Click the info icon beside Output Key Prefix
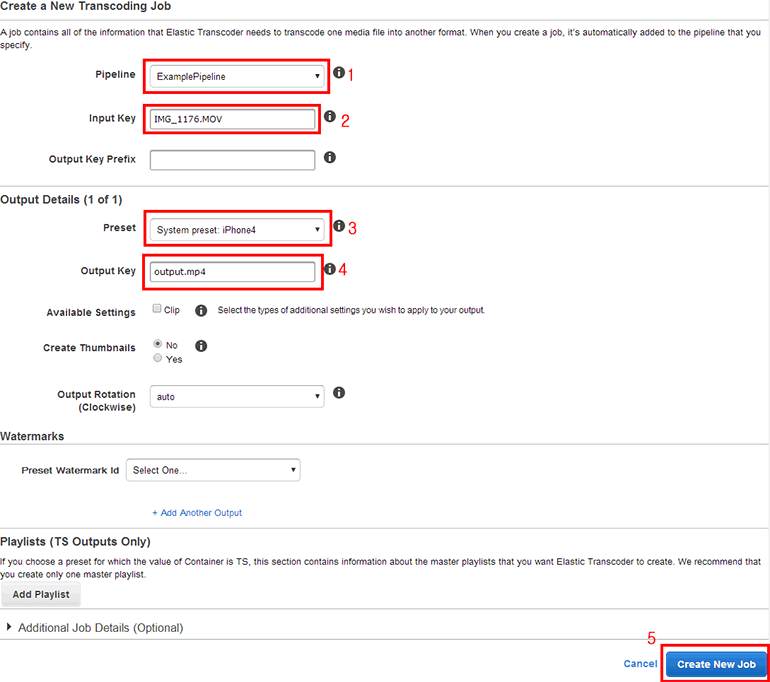This screenshot has height=682, width=770. [330, 158]
